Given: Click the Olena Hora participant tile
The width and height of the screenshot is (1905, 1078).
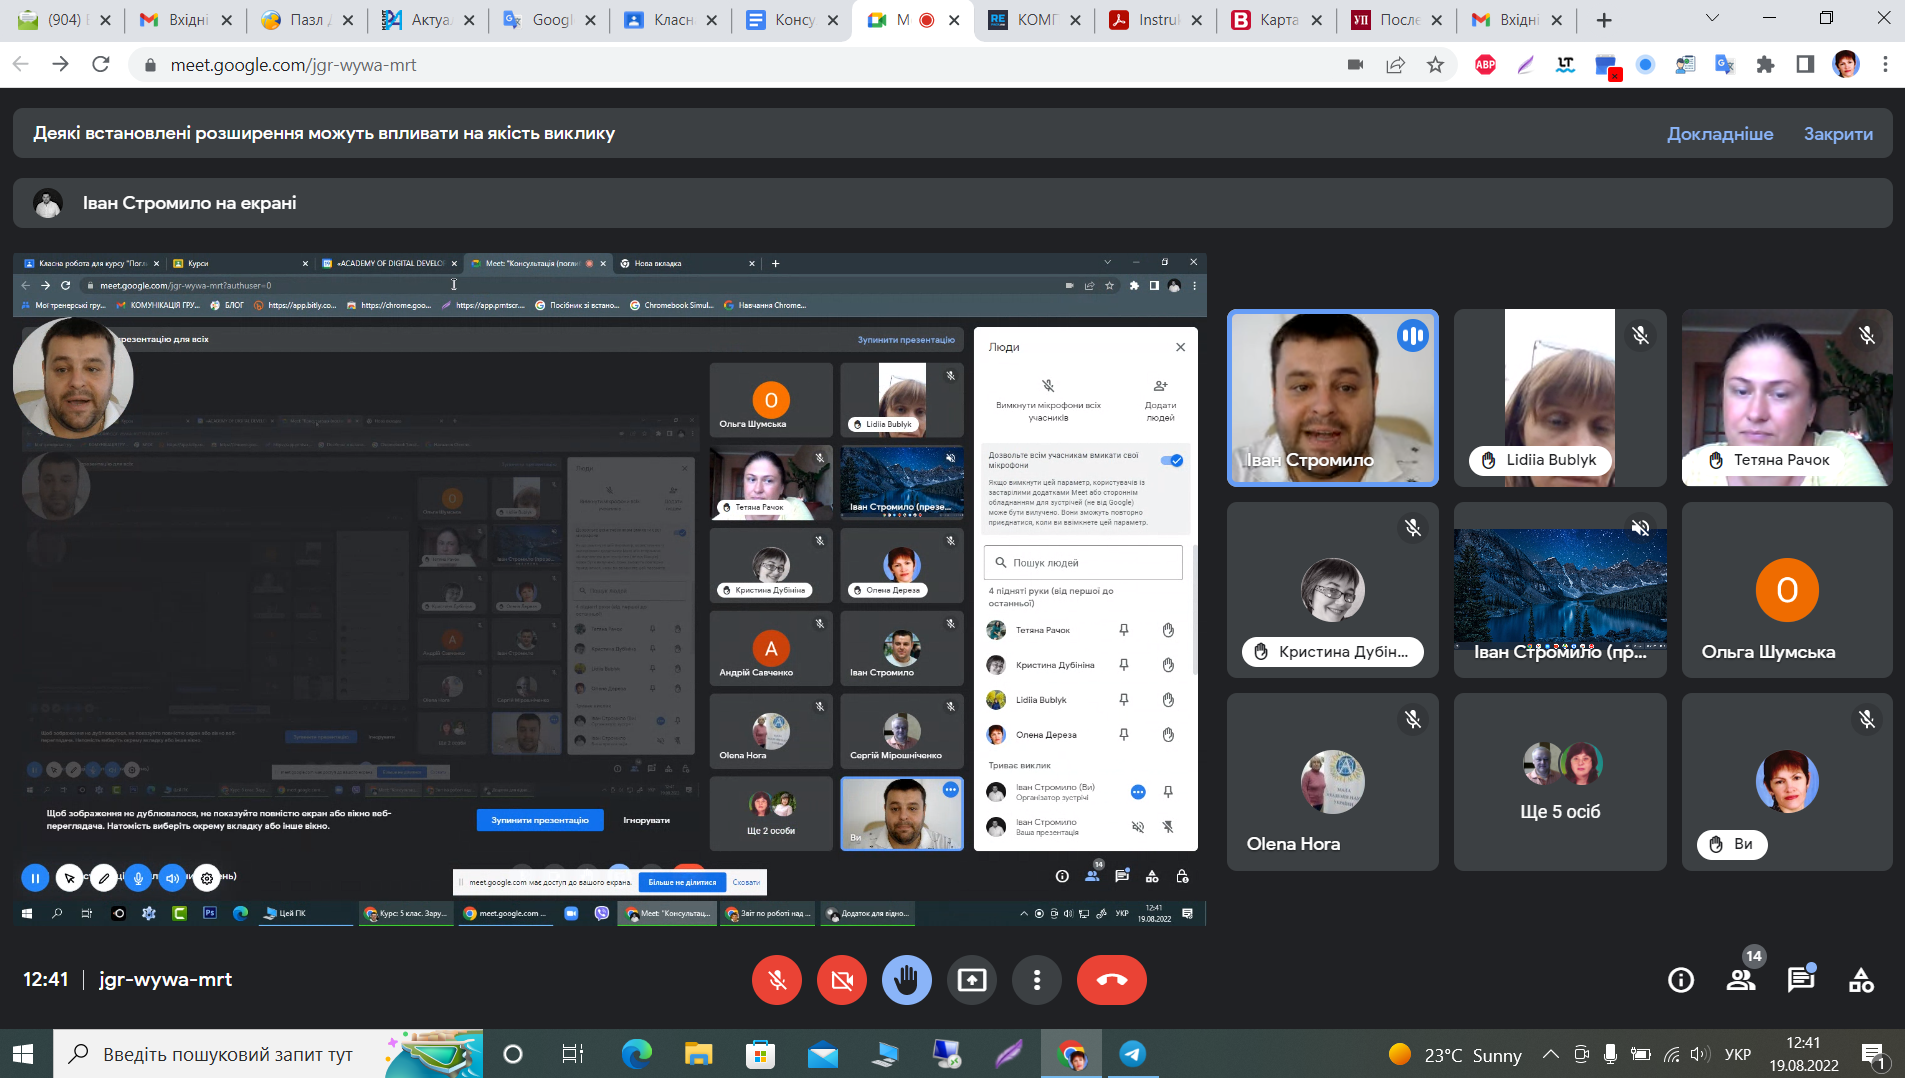Looking at the screenshot, I should click(1333, 782).
